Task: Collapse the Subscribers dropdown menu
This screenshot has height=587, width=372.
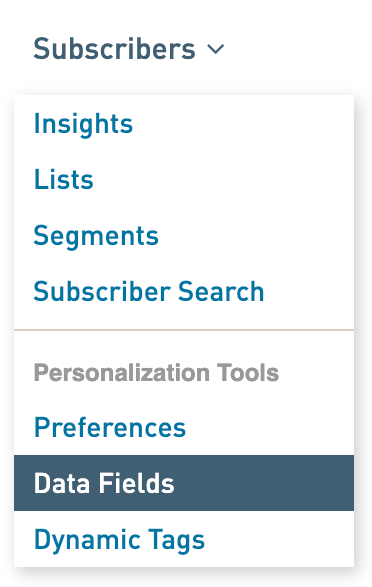Action: (x=129, y=49)
